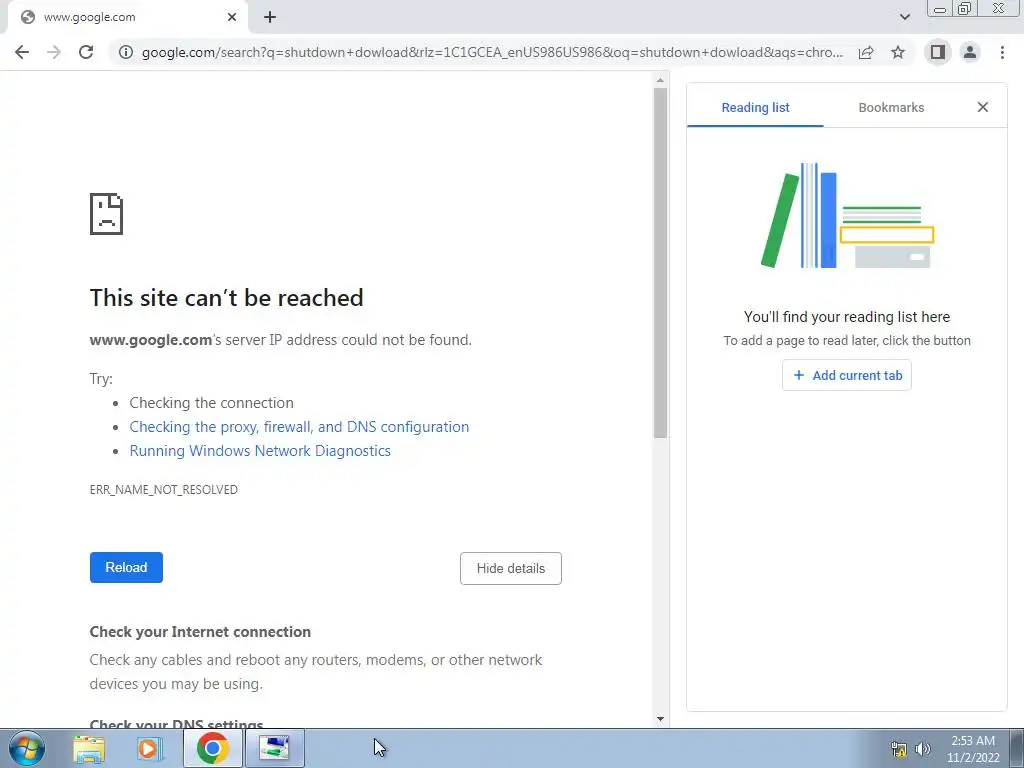Click the forward navigation arrow
Screen dimensions: 1024x768
point(54,52)
